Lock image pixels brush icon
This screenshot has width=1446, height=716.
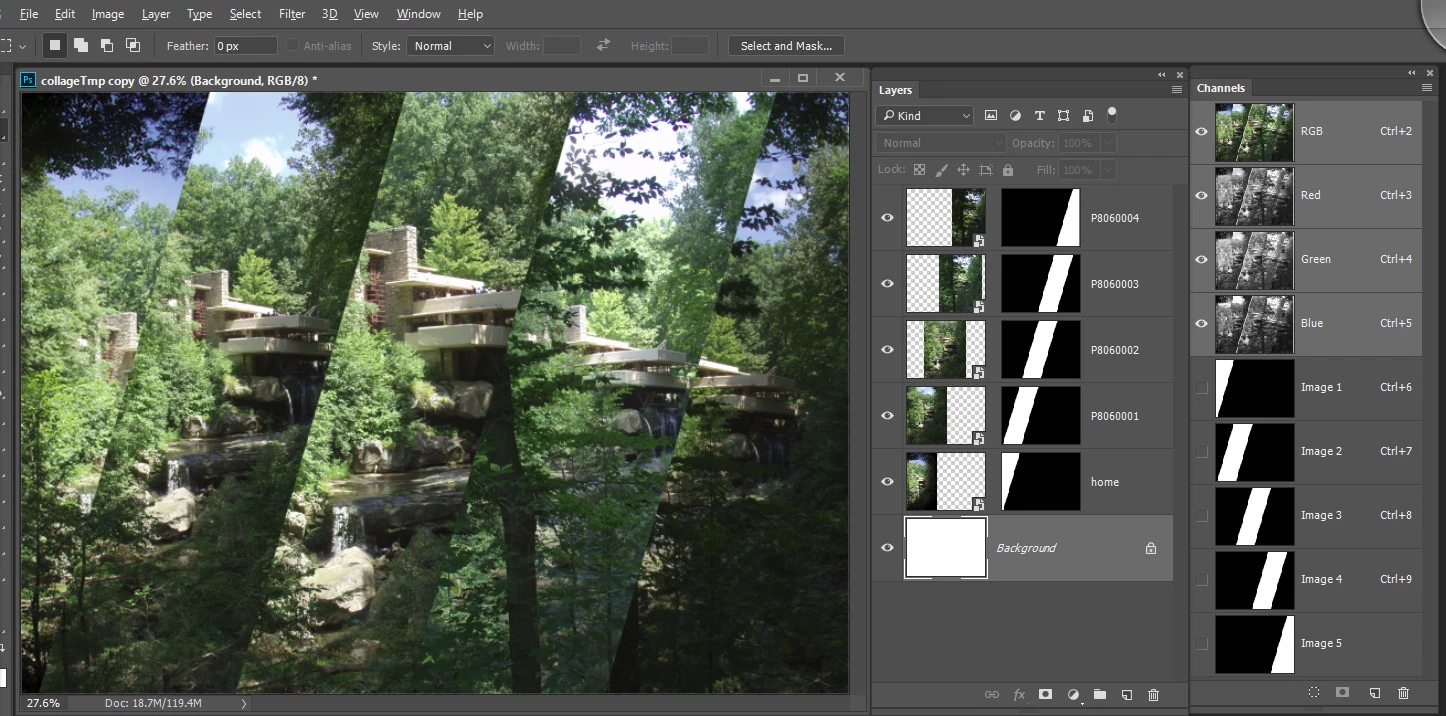point(941,170)
